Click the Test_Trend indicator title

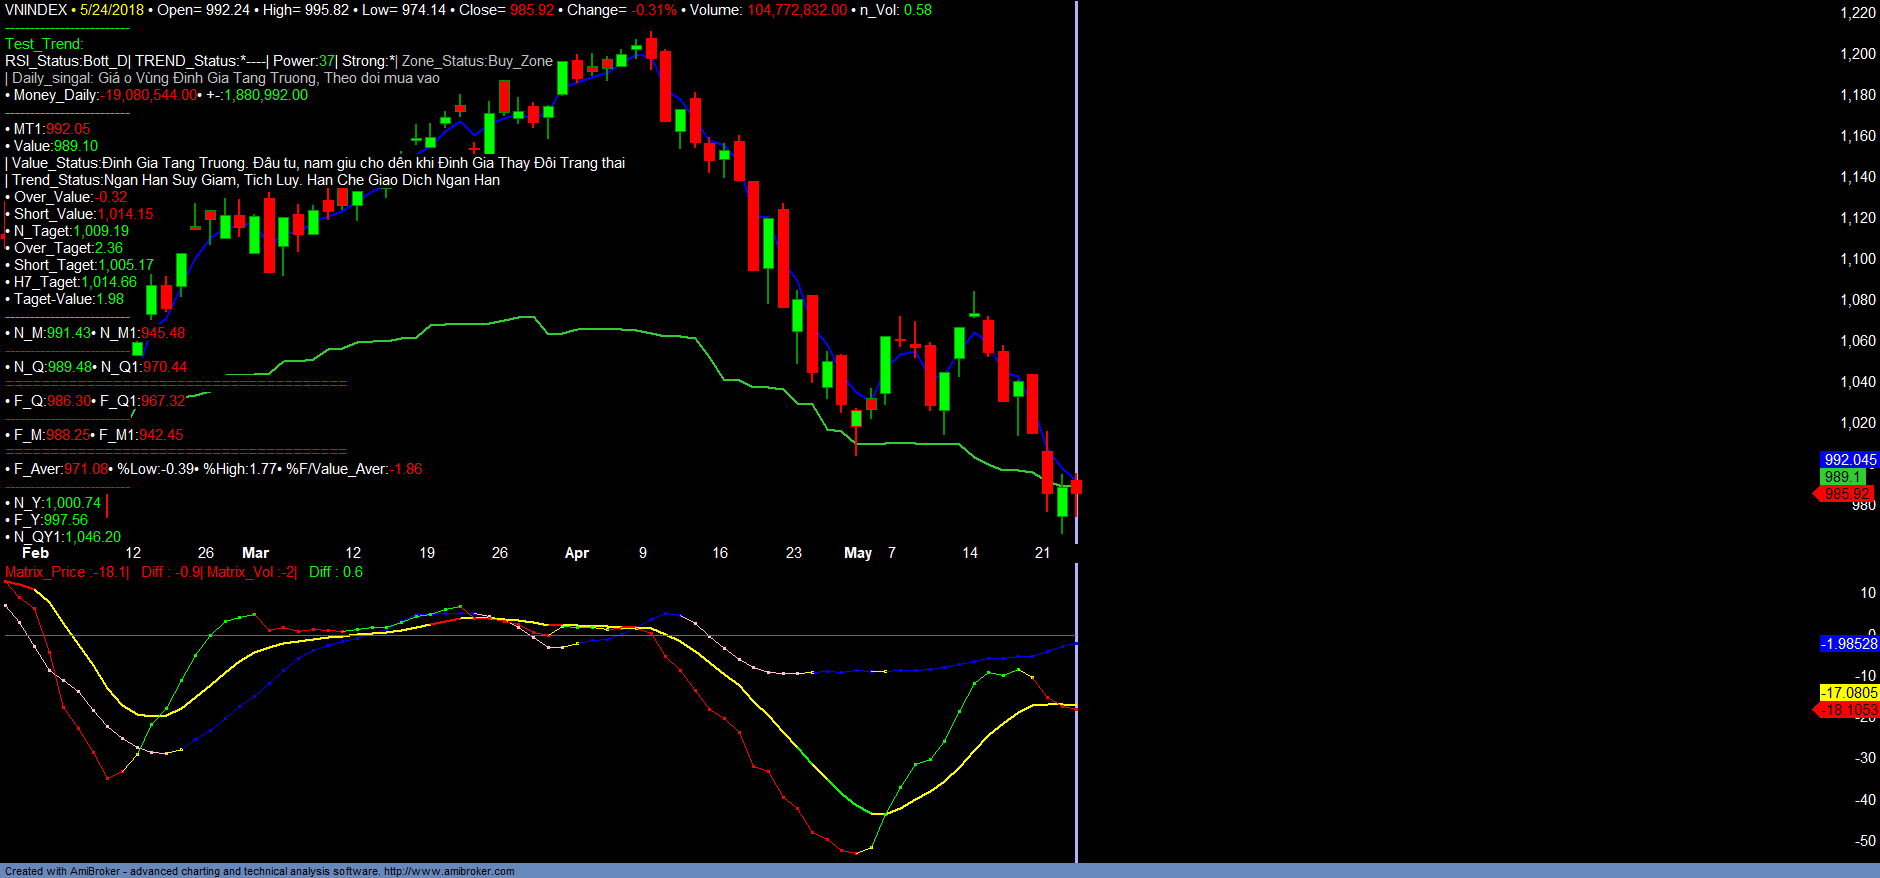point(44,44)
